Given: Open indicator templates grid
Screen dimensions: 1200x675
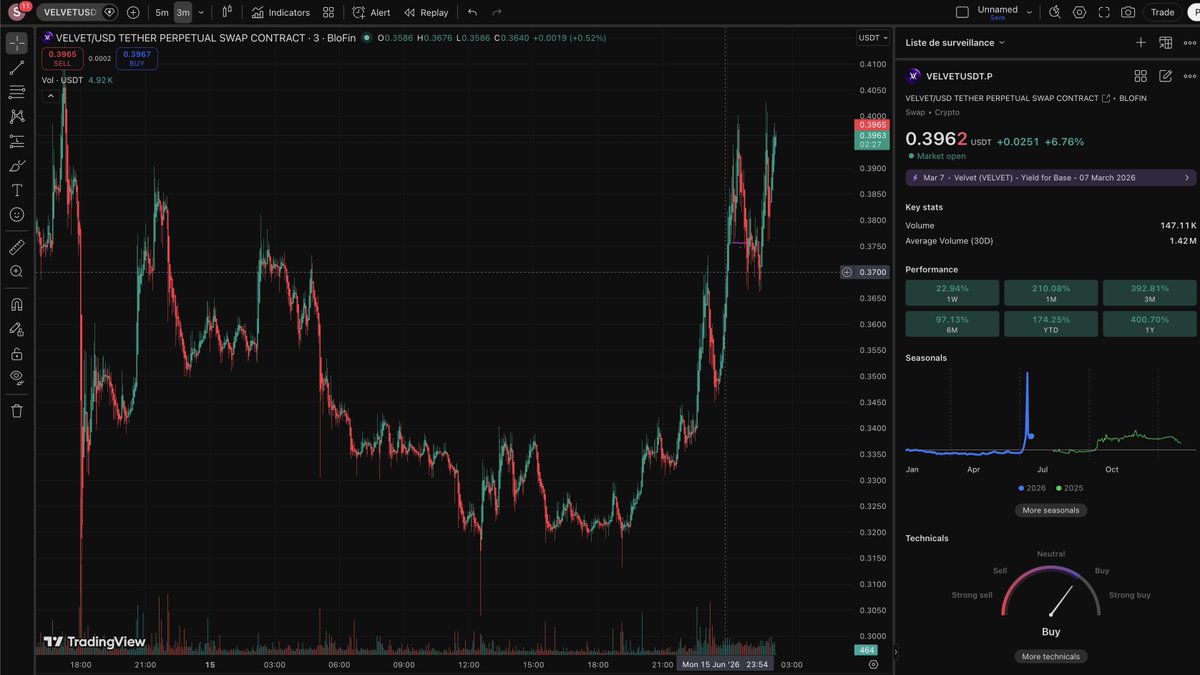Looking at the screenshot, I should (x=329, y=12).
